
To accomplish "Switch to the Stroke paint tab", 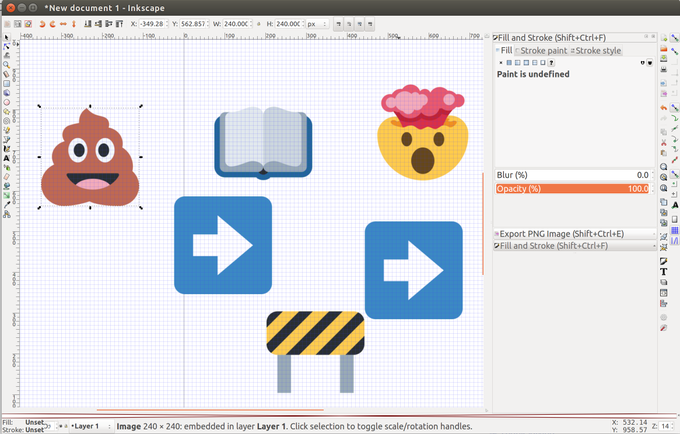I will pyautogui.click(x=541, y=51).
